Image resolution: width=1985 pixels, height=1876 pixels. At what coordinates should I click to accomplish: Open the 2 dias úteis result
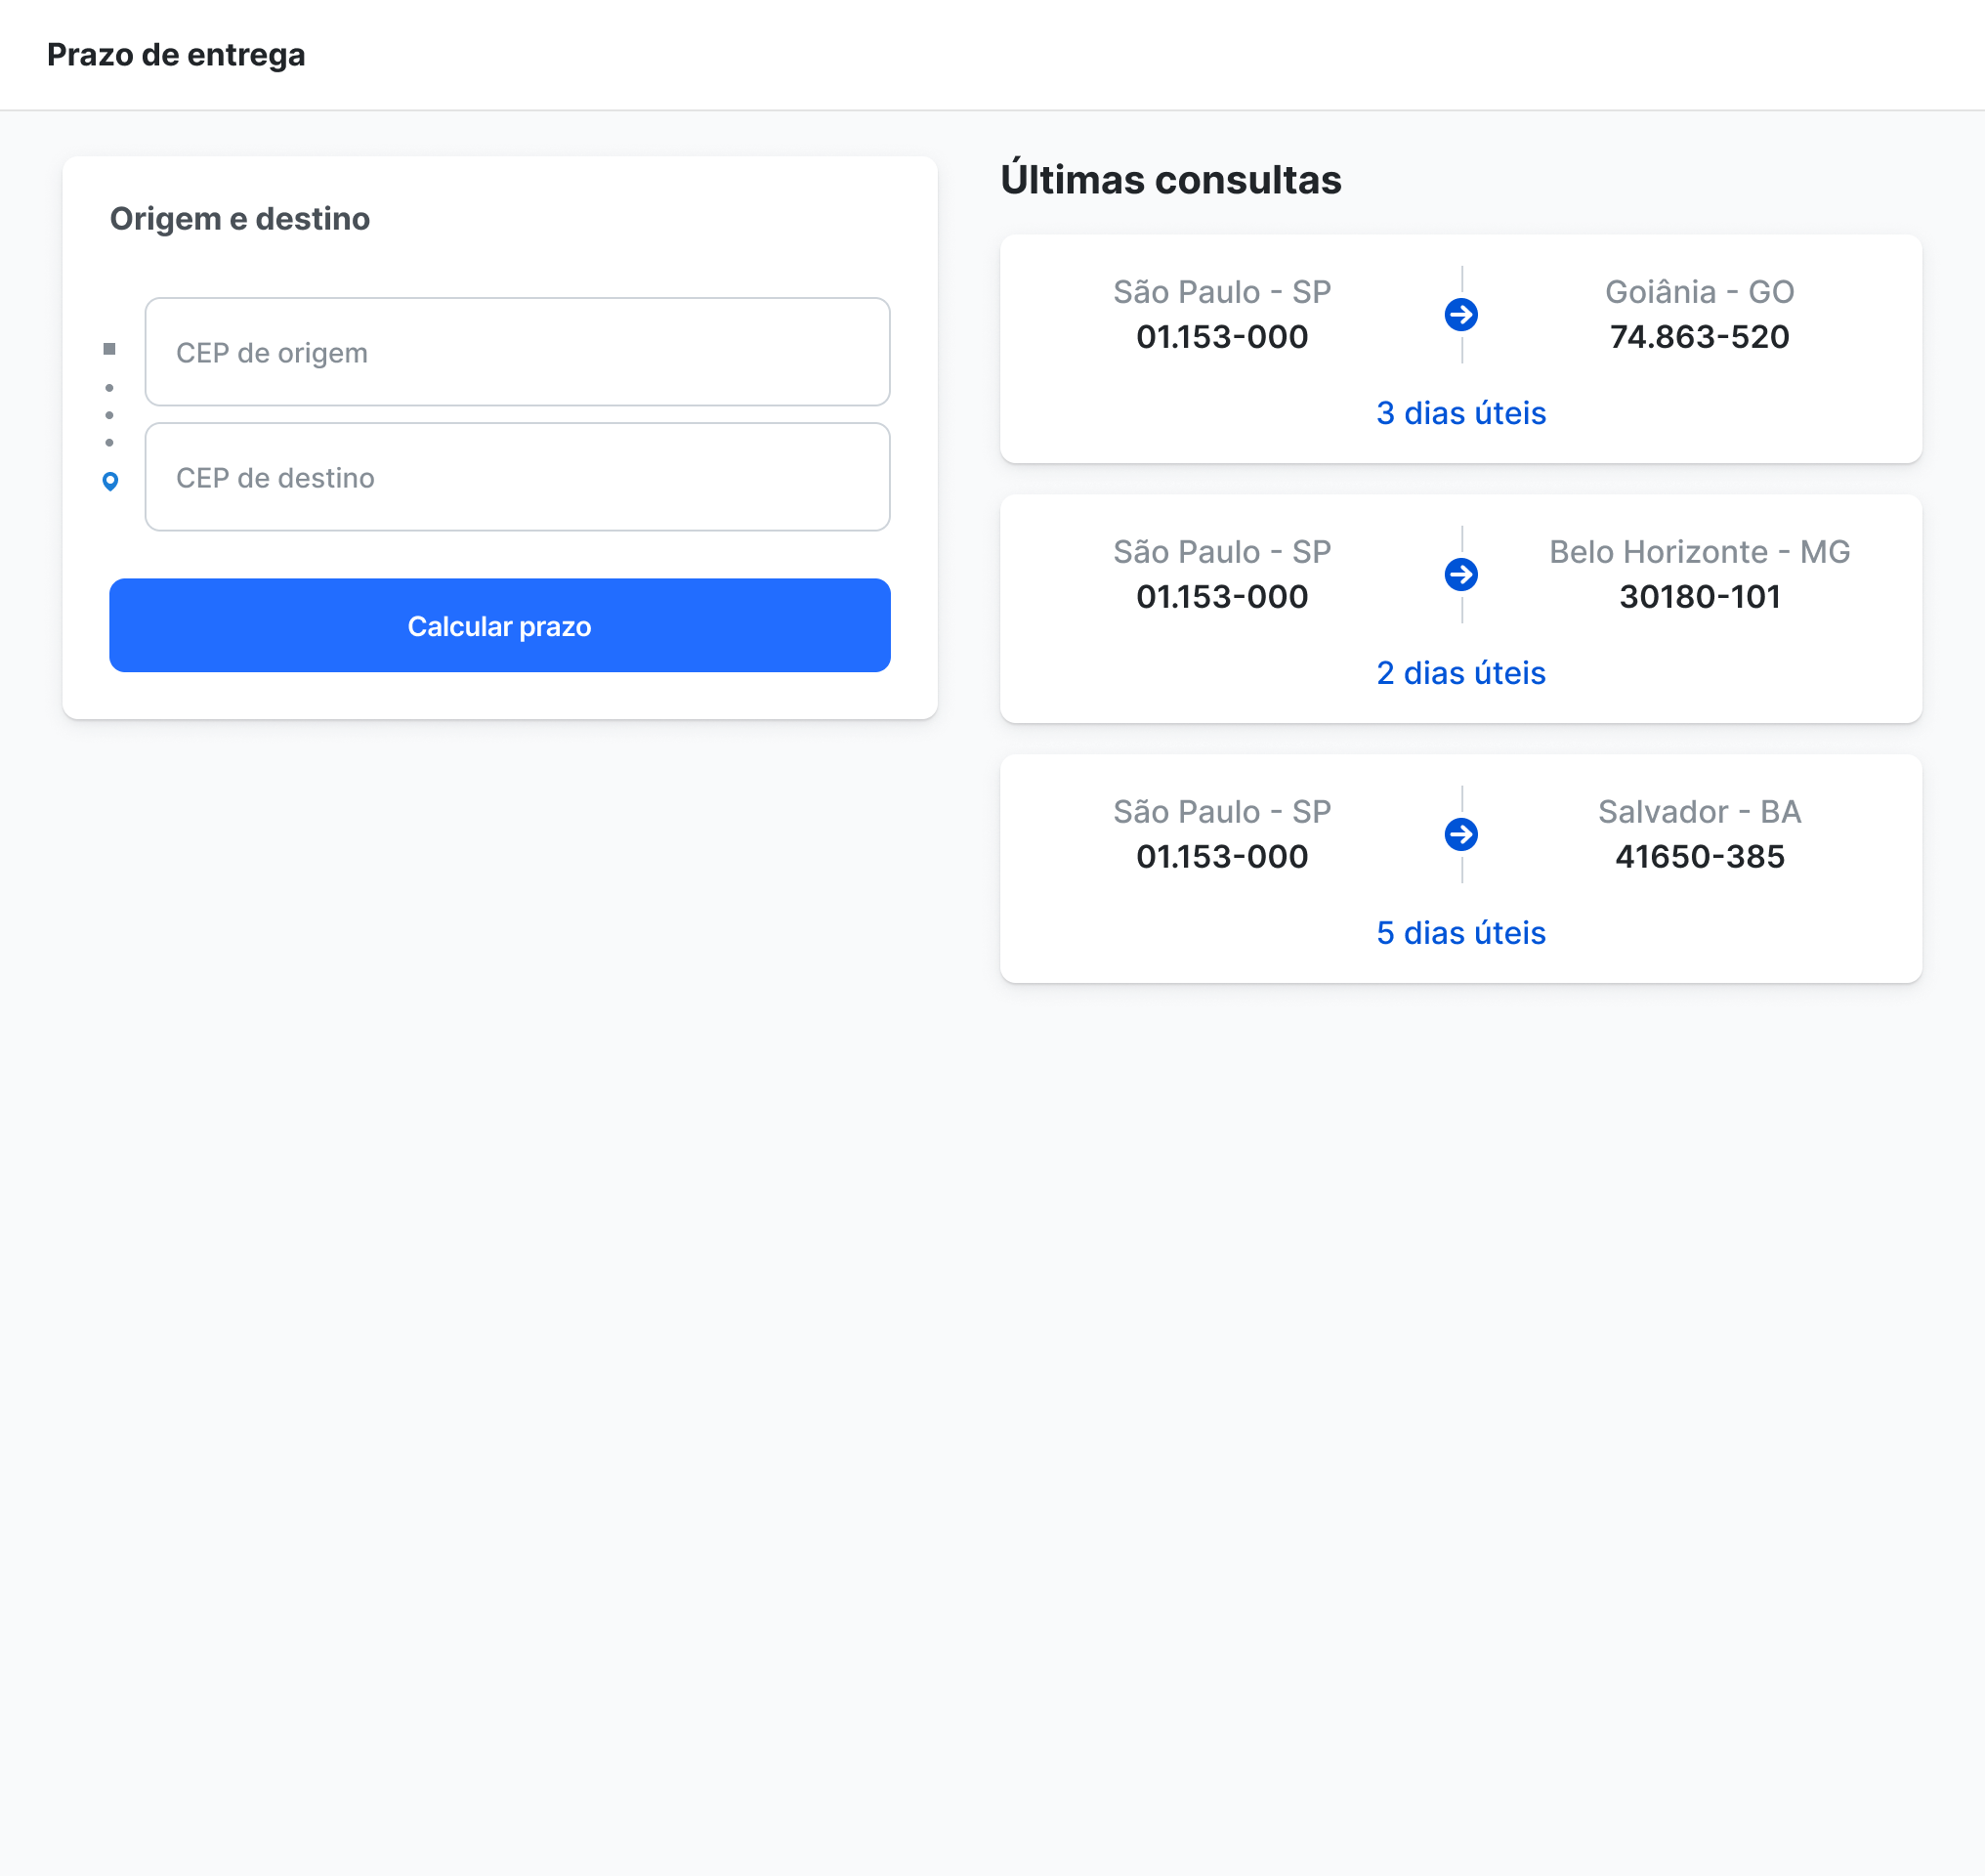click(x=1460, y=673)
